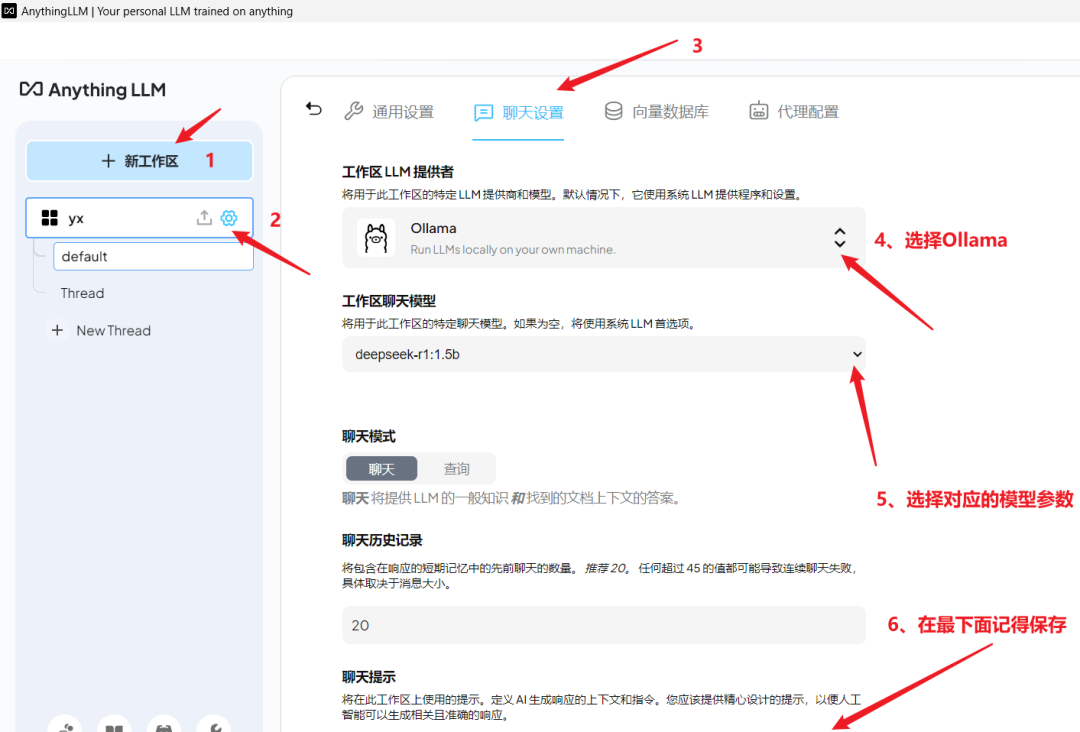Switch to the 聊天设置 tab
The image size is (1080, 732).
coord(519,111)
